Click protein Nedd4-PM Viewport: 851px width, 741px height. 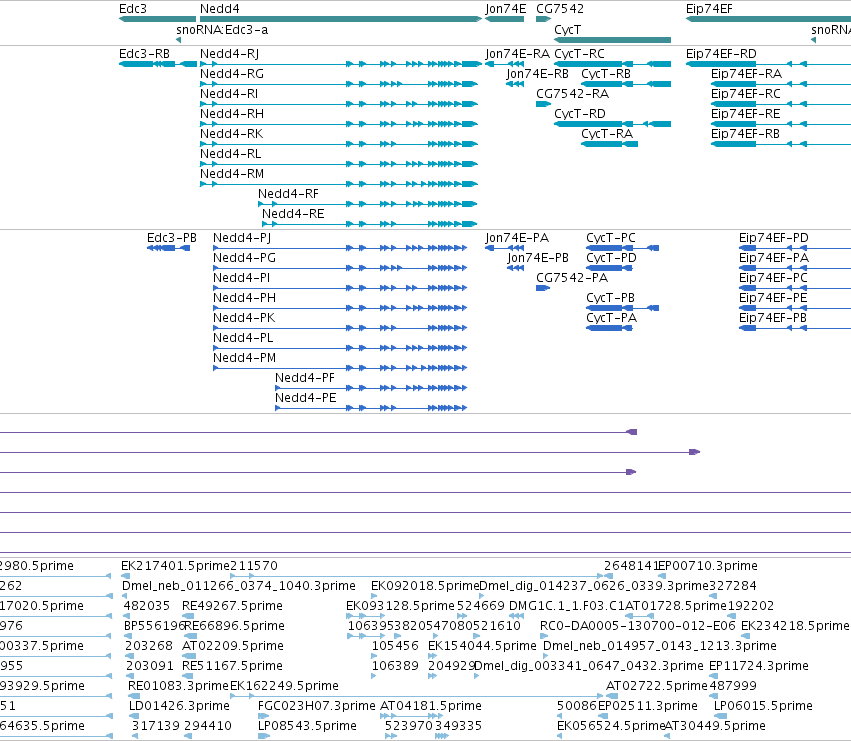(340, 368)
